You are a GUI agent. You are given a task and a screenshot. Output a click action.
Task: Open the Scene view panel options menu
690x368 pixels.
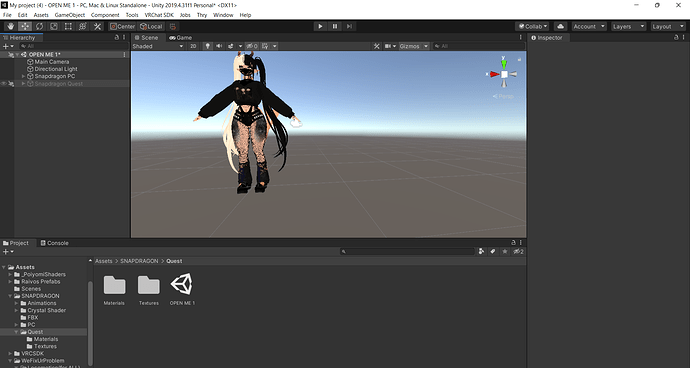pos(521,37)
